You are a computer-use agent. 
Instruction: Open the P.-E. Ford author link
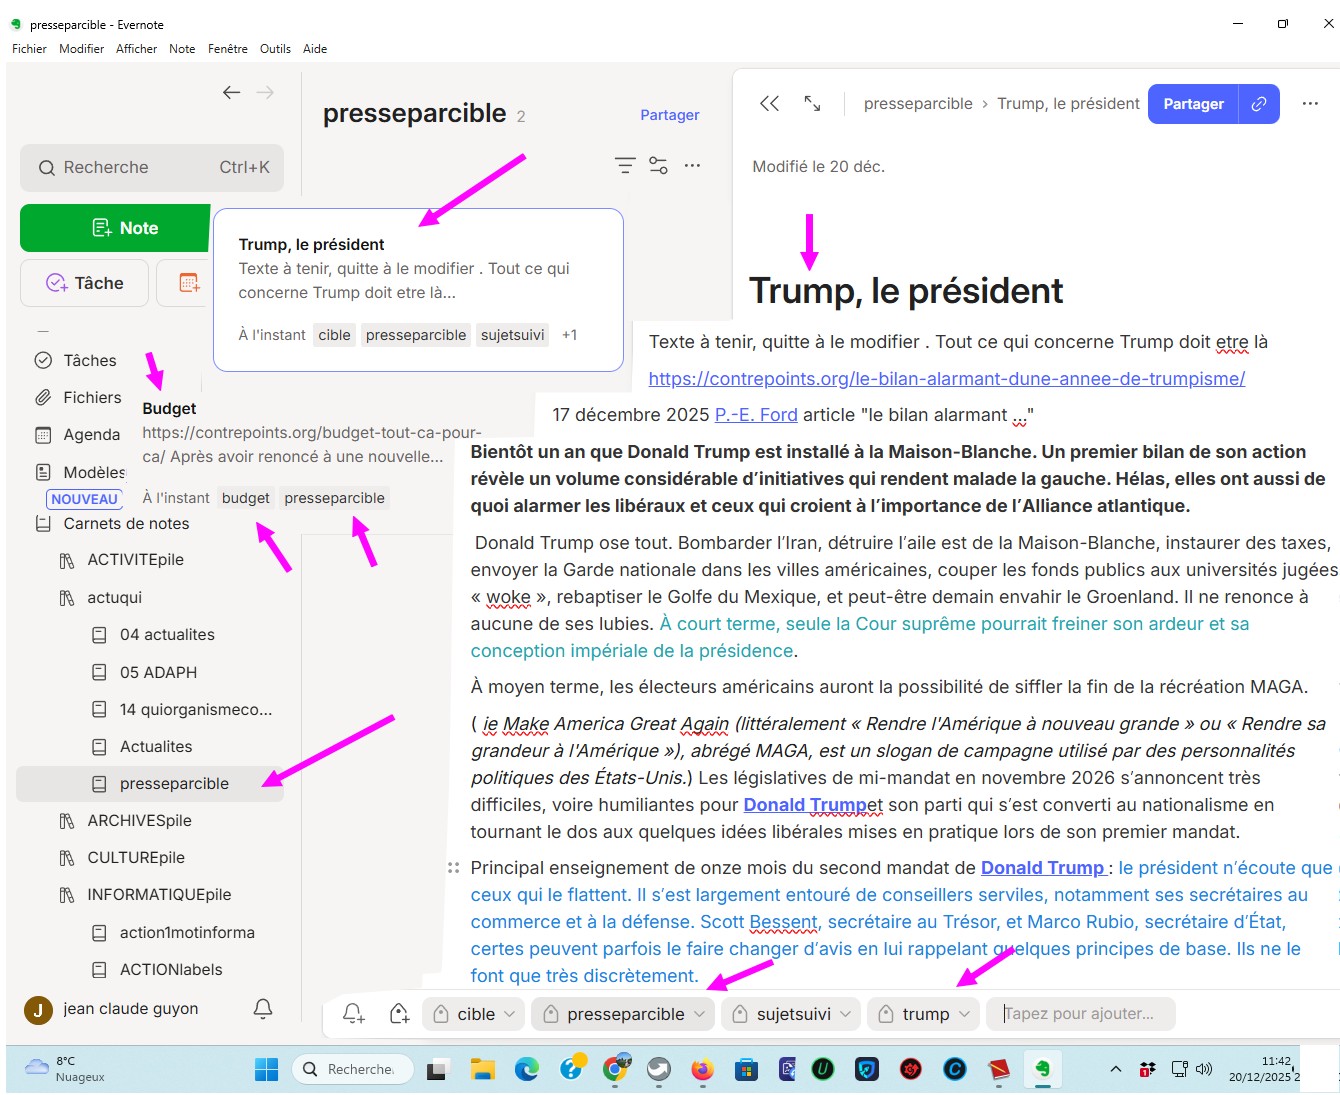point(756,415)
